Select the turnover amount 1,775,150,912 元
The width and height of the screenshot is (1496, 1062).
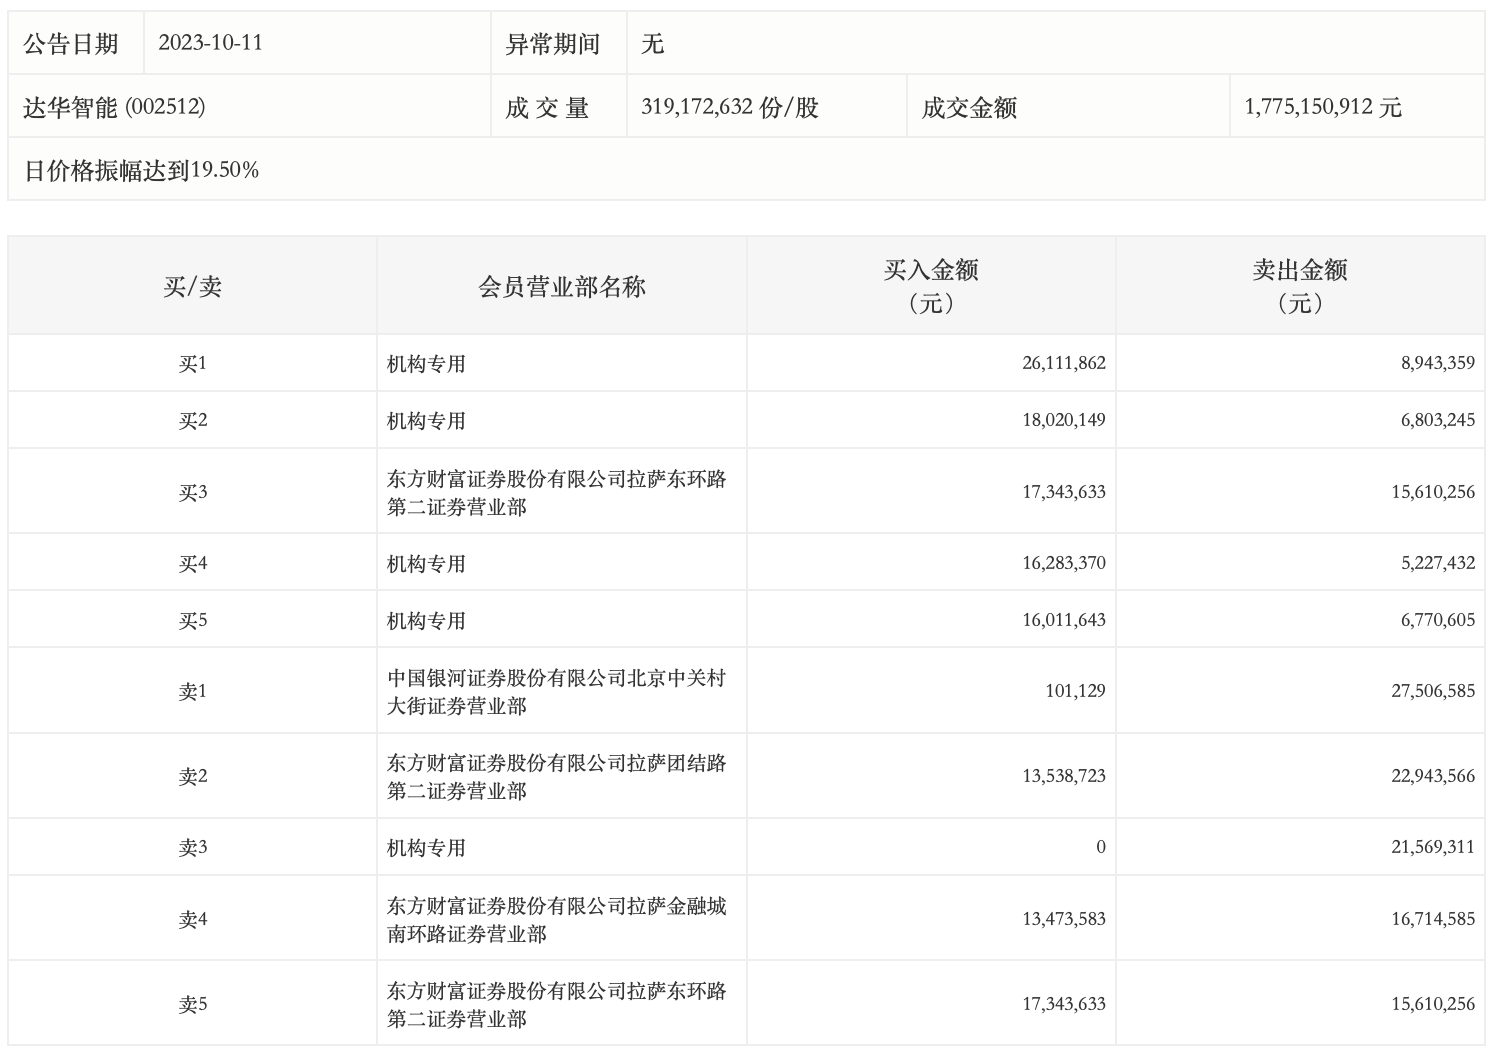pyautogui.click(x=1322, y=107)
